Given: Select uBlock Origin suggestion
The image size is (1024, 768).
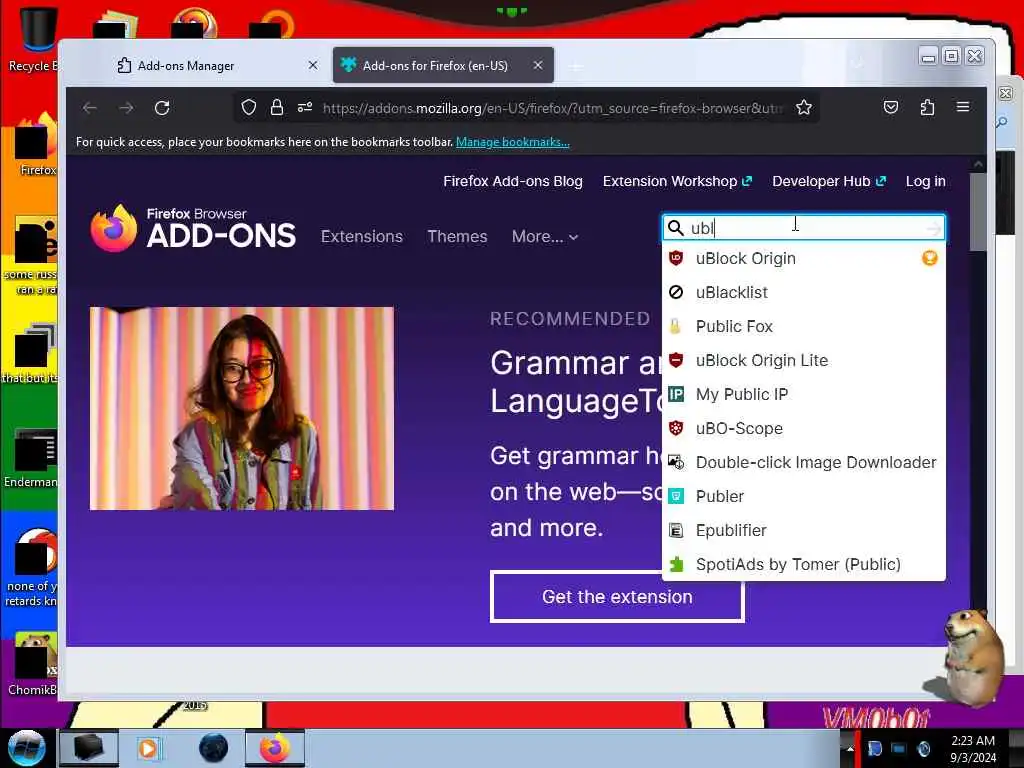Looking at the screenshot, I should [x=804, y=258].
